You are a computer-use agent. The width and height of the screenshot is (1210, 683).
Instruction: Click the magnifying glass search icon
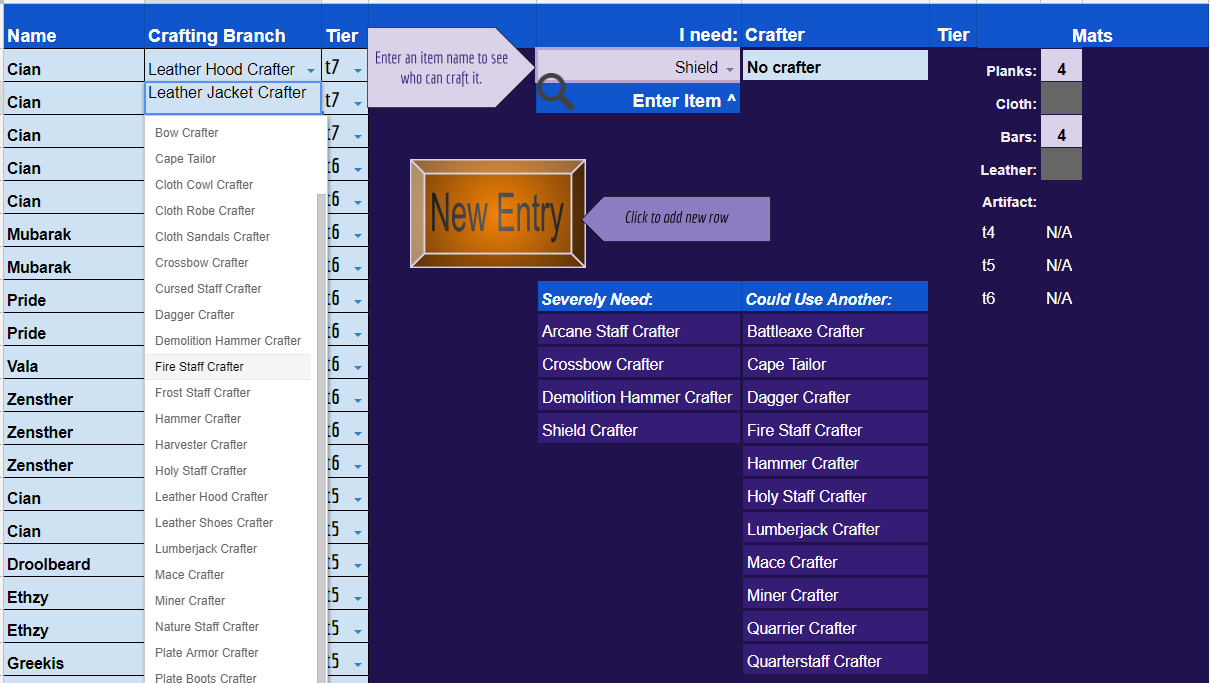(555, 93)
